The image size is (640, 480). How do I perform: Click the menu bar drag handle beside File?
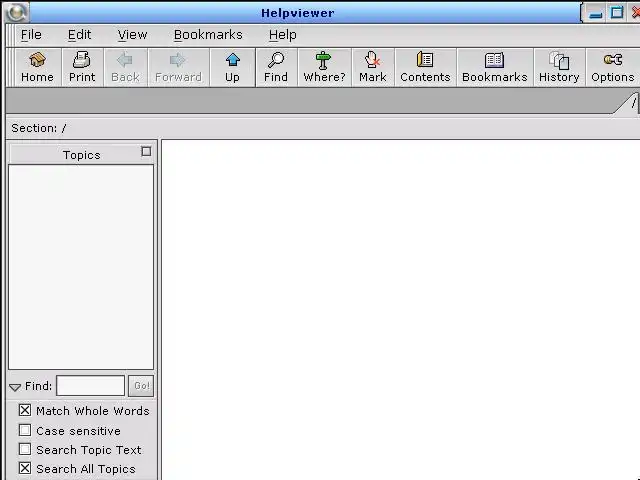pos(11,35)
